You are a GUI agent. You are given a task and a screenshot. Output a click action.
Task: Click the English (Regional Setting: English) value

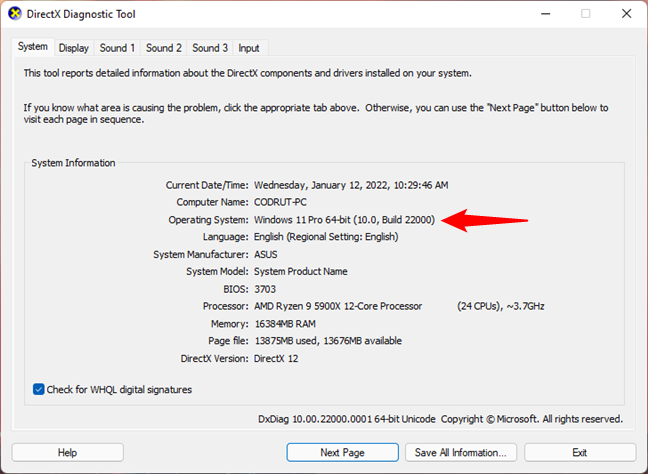[x=326, y=237]
